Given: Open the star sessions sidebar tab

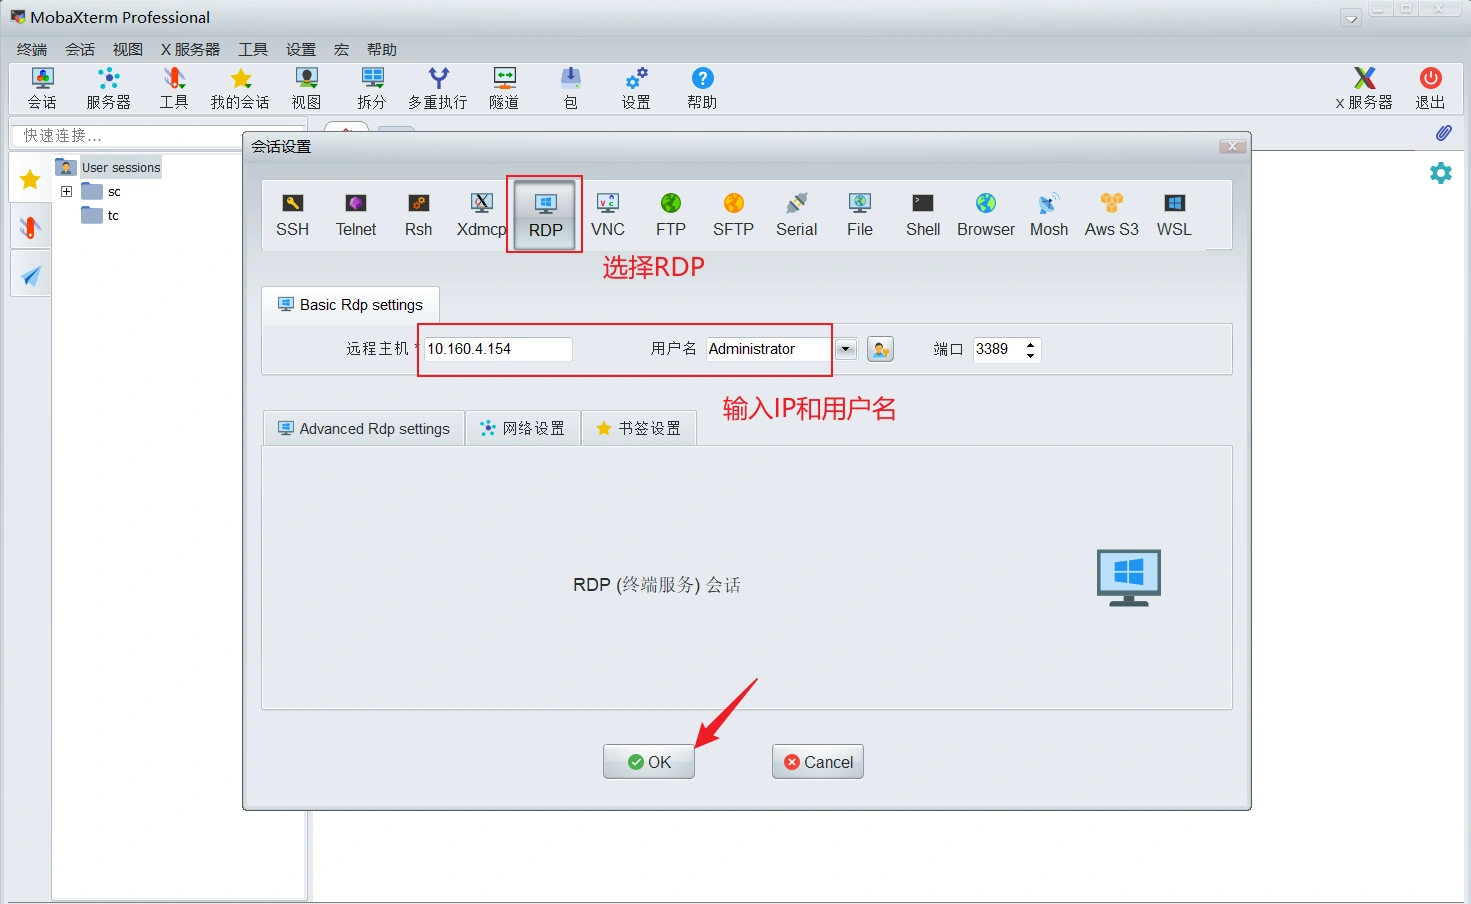Looking at the screenshot, I should click(x=30, y=180).
